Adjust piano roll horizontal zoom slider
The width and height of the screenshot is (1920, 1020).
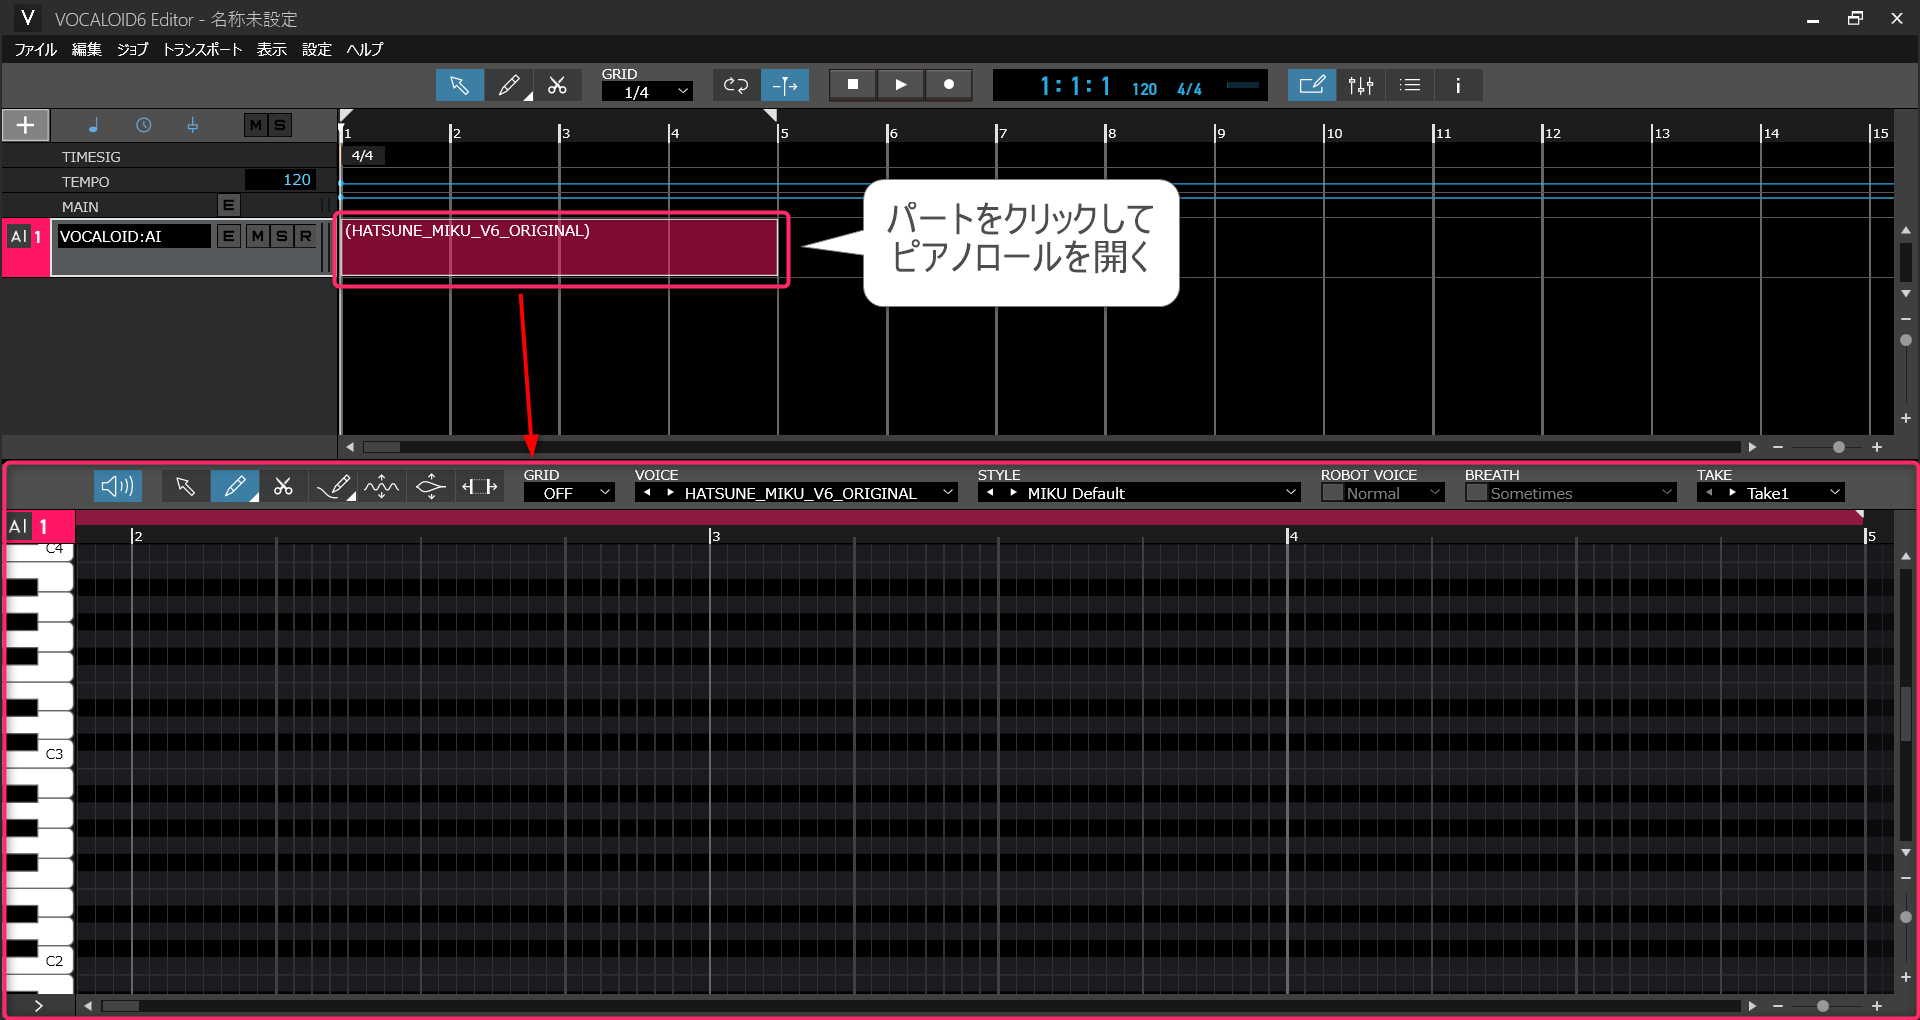coord(1823,1006)
